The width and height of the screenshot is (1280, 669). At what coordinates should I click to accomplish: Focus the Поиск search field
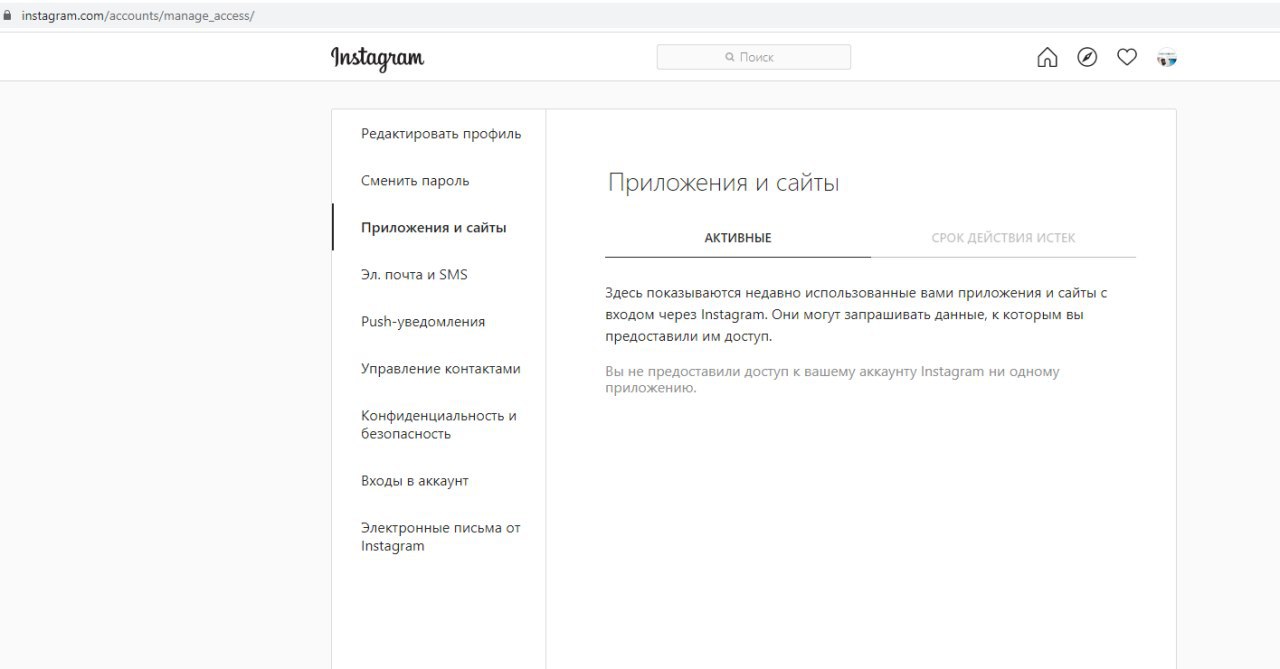[754, 58]
